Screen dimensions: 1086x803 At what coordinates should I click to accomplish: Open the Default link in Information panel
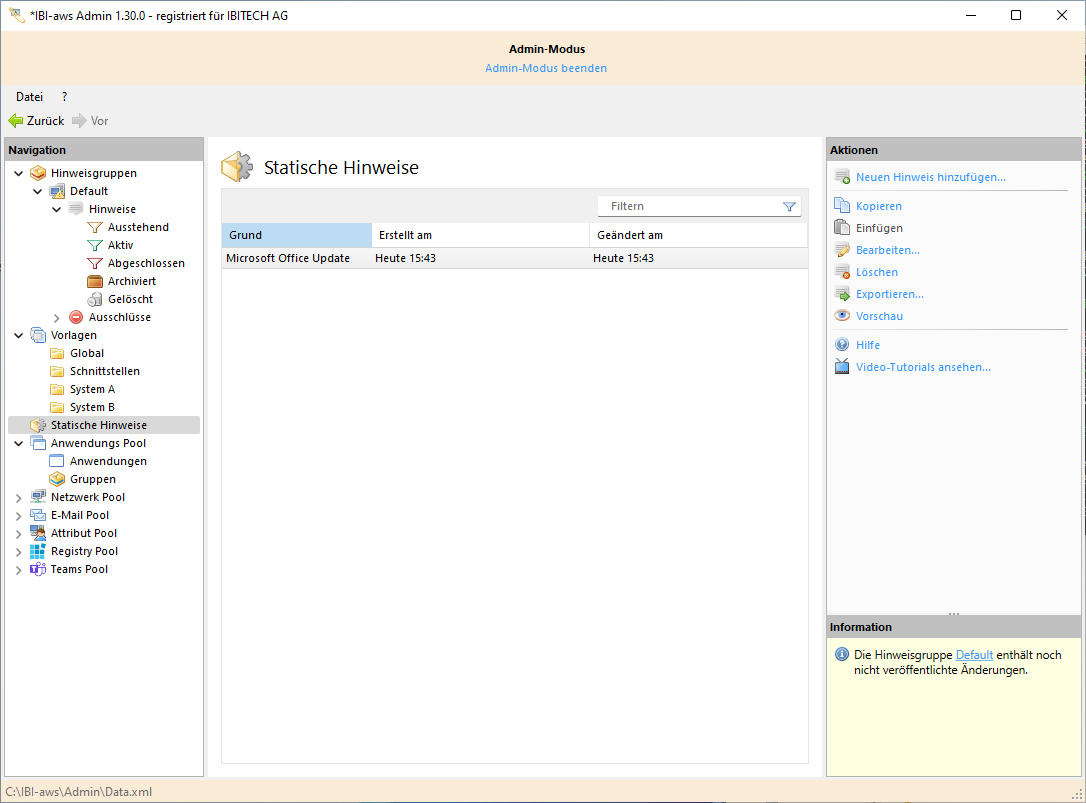(974, 655)
